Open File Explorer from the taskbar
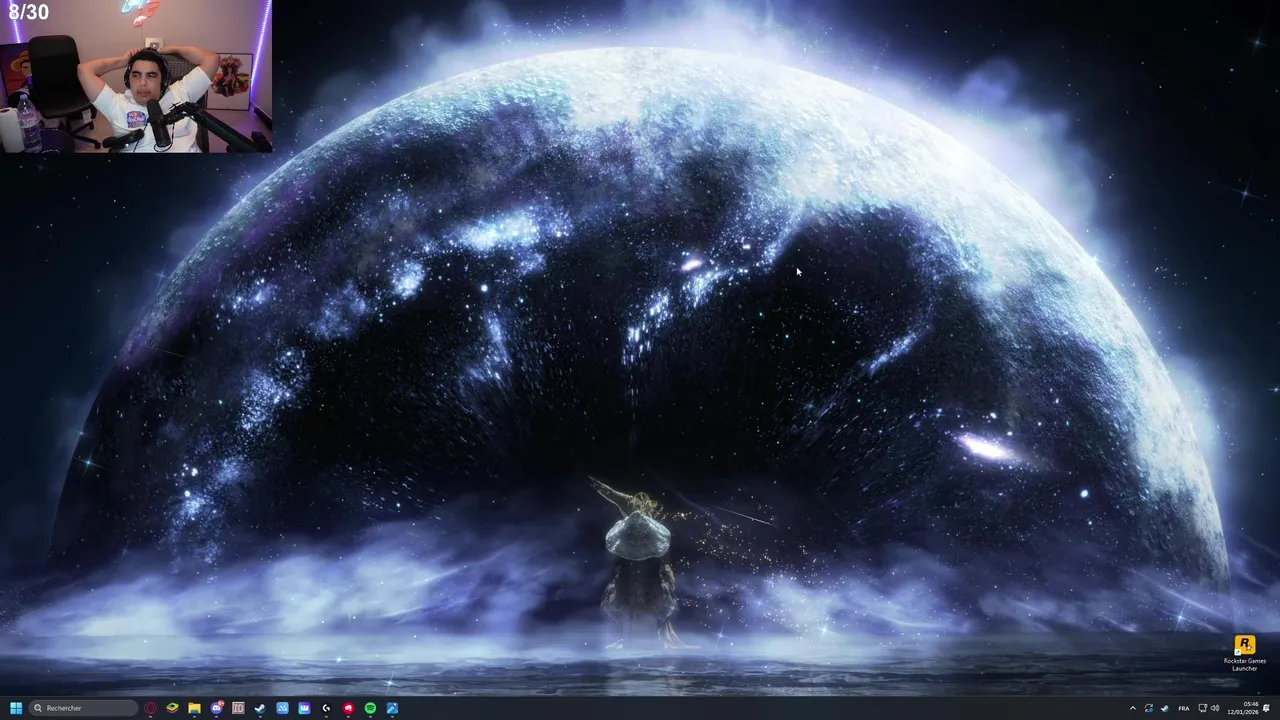Screen dimensions: 1280x720 point(194,708)
